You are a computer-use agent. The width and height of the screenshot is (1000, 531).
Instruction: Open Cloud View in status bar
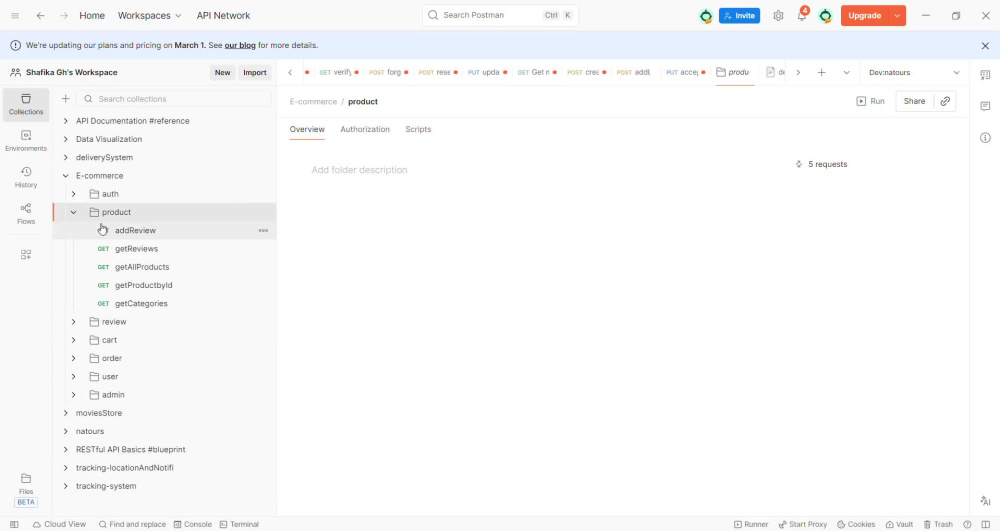pos(59,525)
